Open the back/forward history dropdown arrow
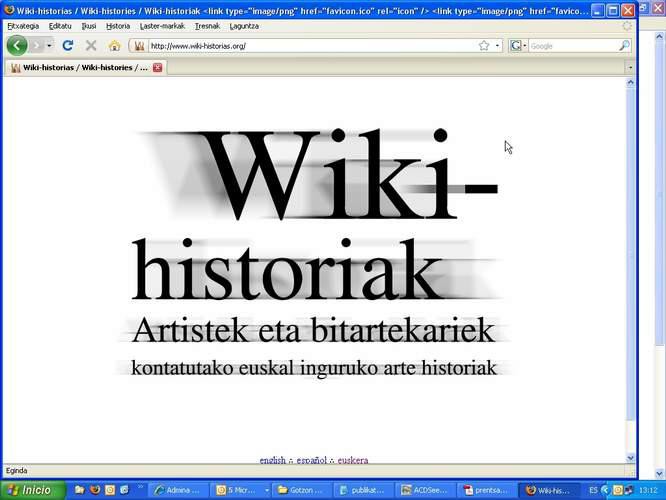666x500 pixels. point(49,45)
